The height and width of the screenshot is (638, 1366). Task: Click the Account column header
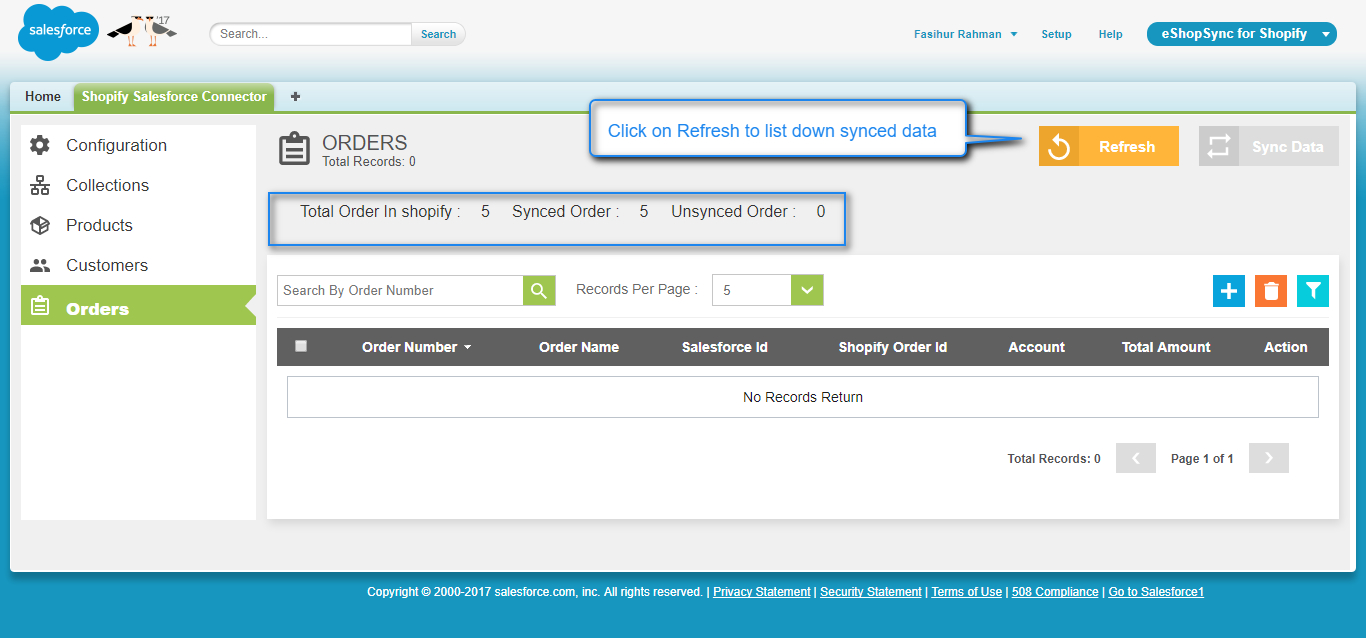1036,347
